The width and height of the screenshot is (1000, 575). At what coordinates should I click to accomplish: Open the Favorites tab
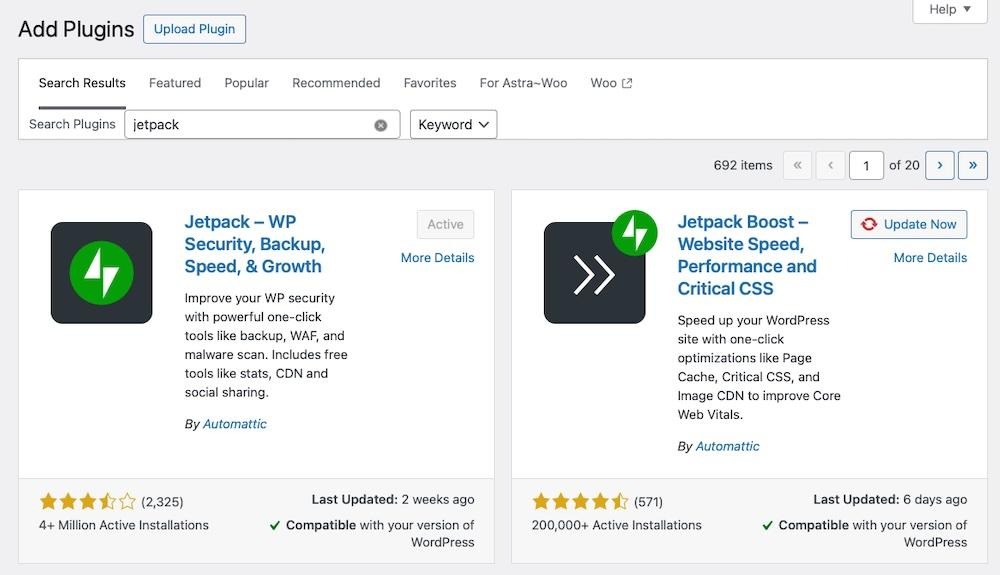click(430, 83)
